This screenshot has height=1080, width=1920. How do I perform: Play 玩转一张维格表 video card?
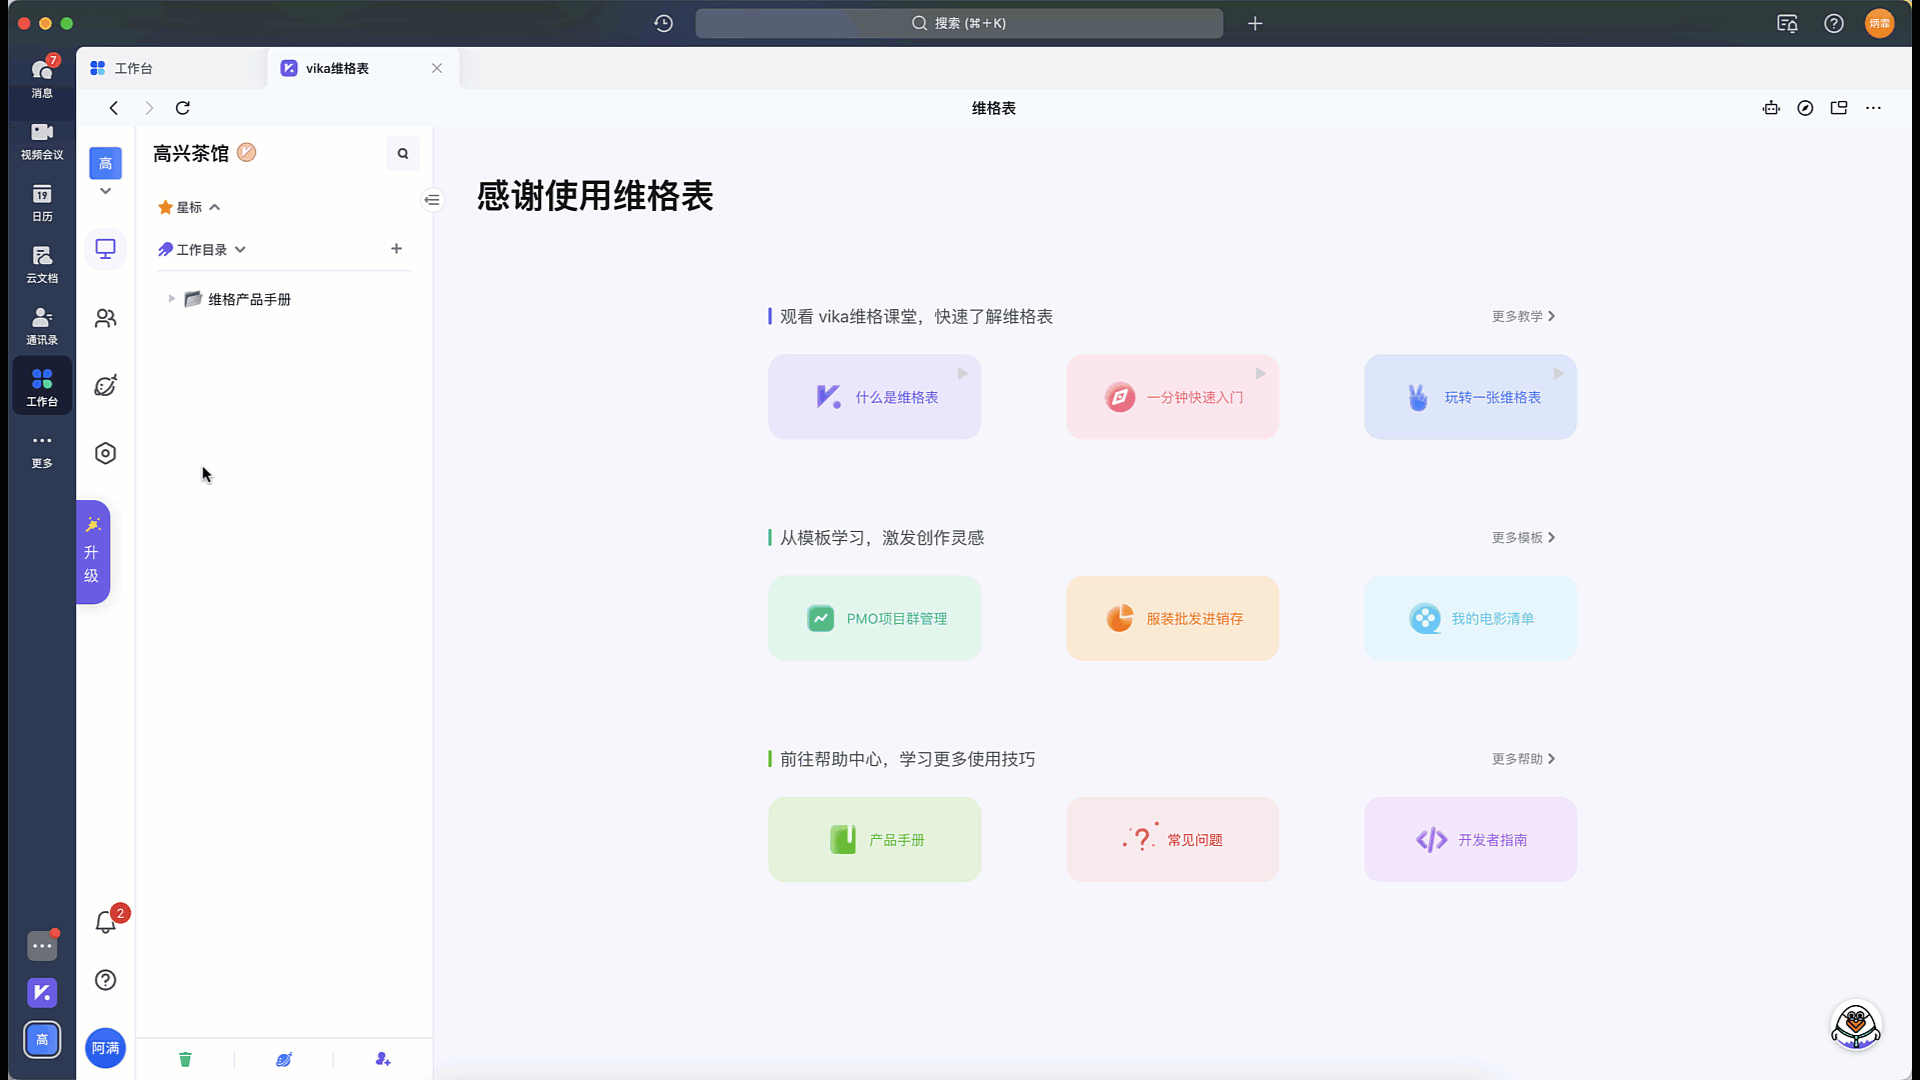click(1470, 397)
